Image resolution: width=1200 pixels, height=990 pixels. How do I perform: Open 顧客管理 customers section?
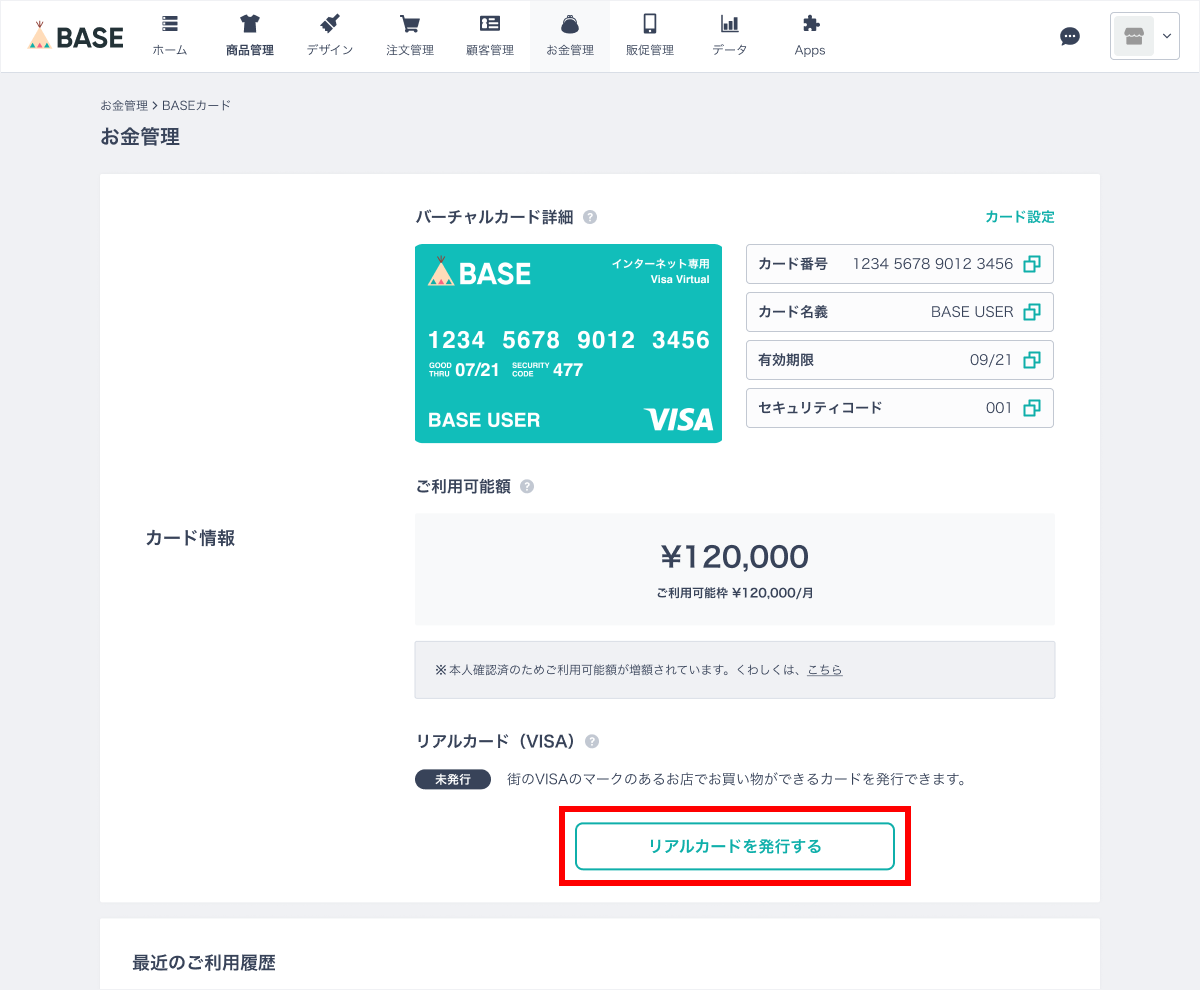coord(490,36)
